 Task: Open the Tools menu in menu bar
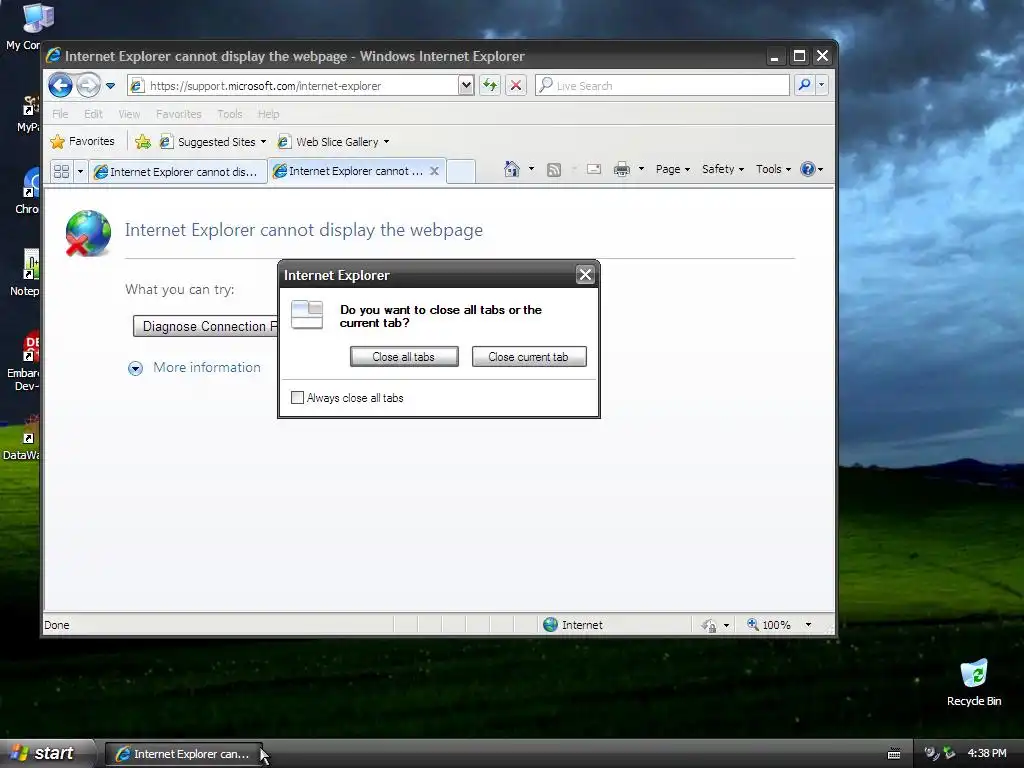point(229,114)
